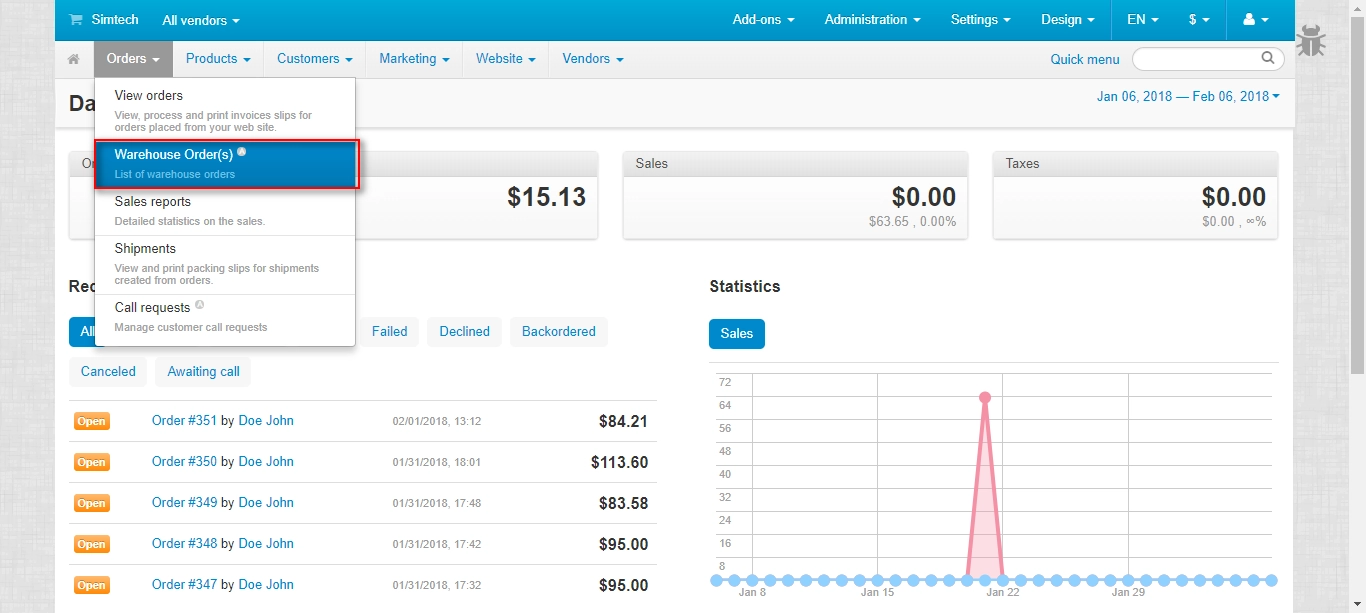
Task: Filter recent orders by Awaiting call
Action: coord(203,372)
